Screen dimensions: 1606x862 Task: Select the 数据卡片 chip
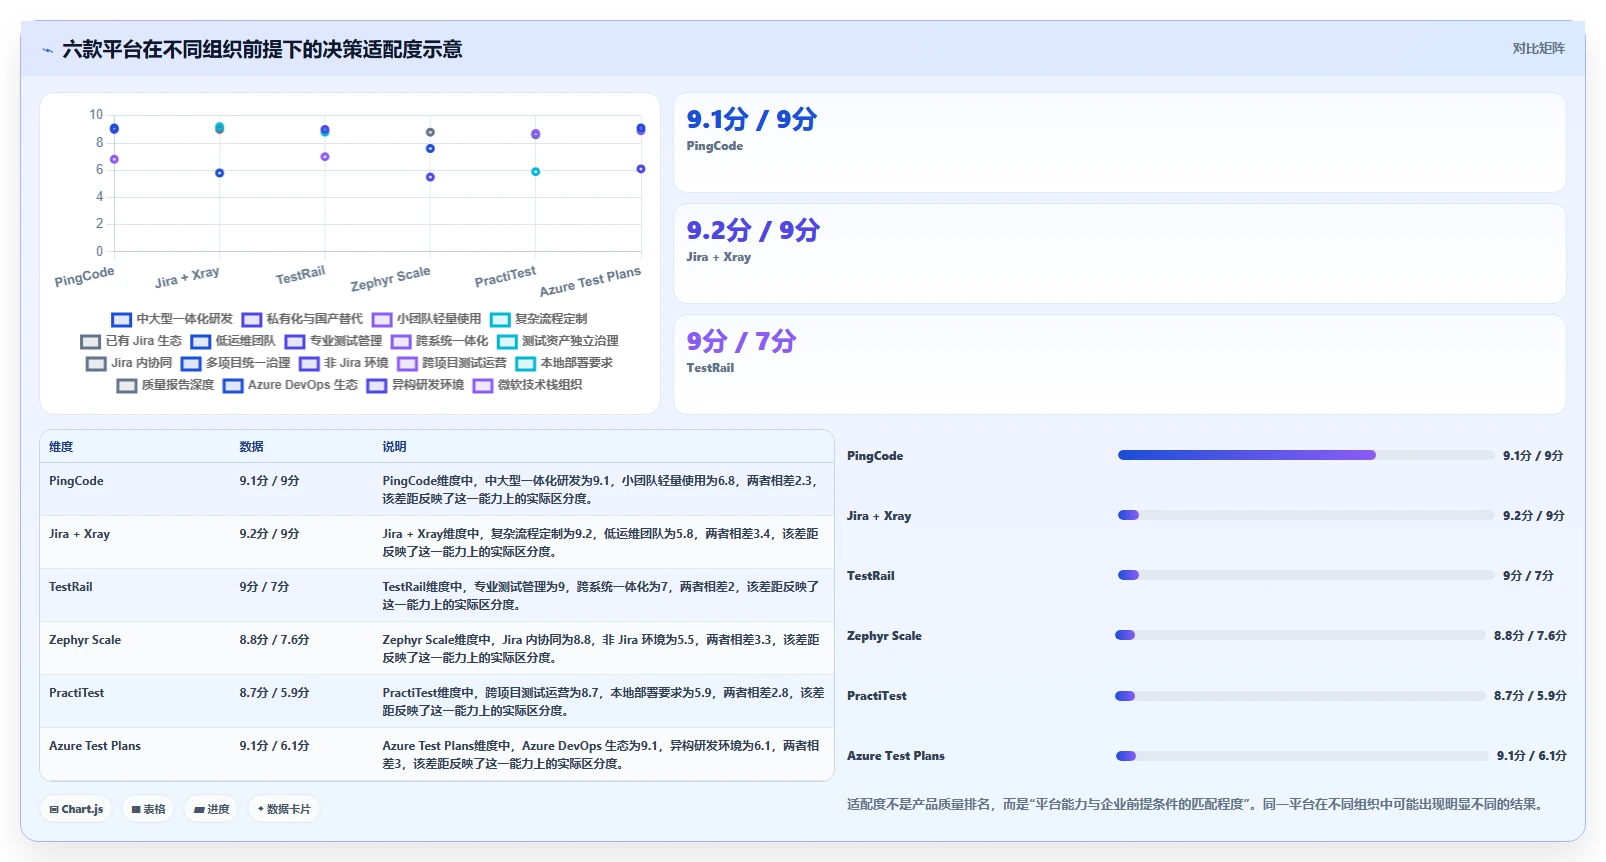tap(284, 809)
